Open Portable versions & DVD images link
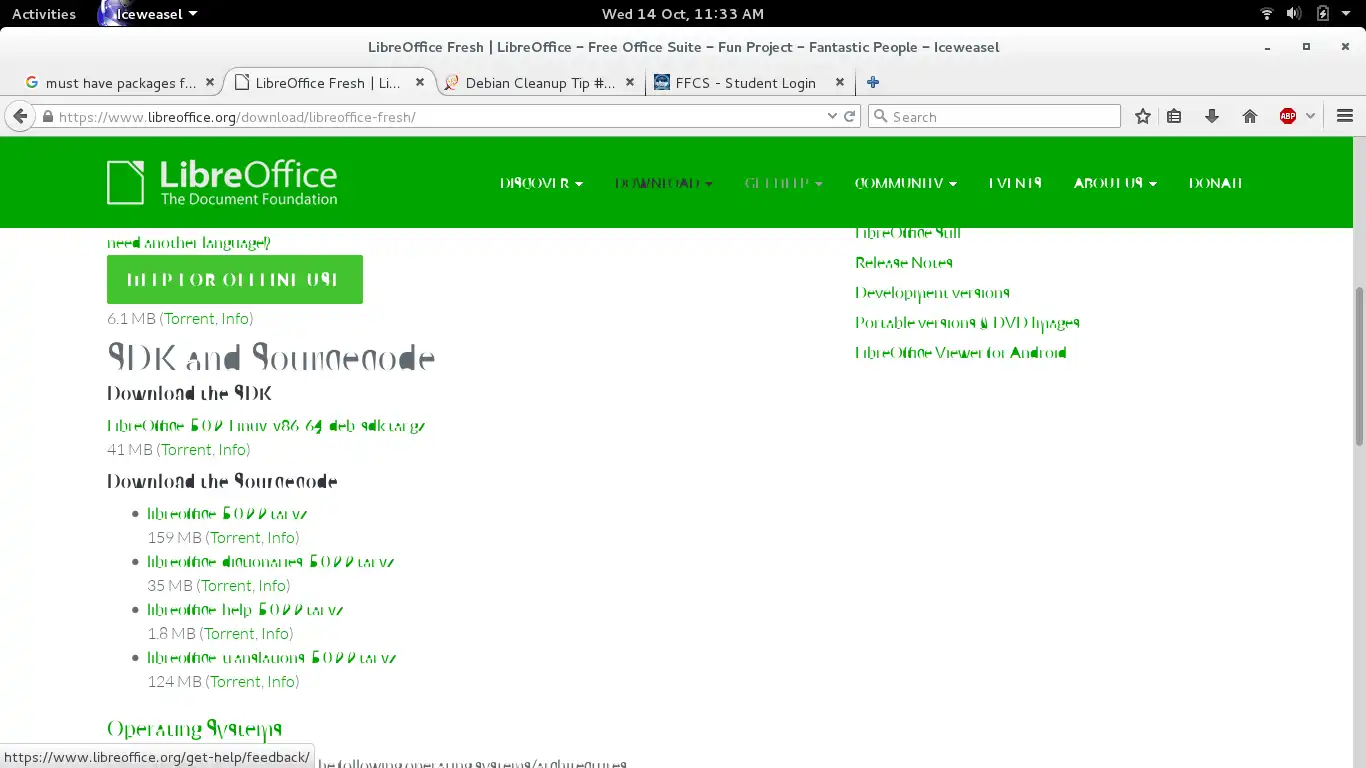The image size is (1366, 768). [x=967, y=323]
